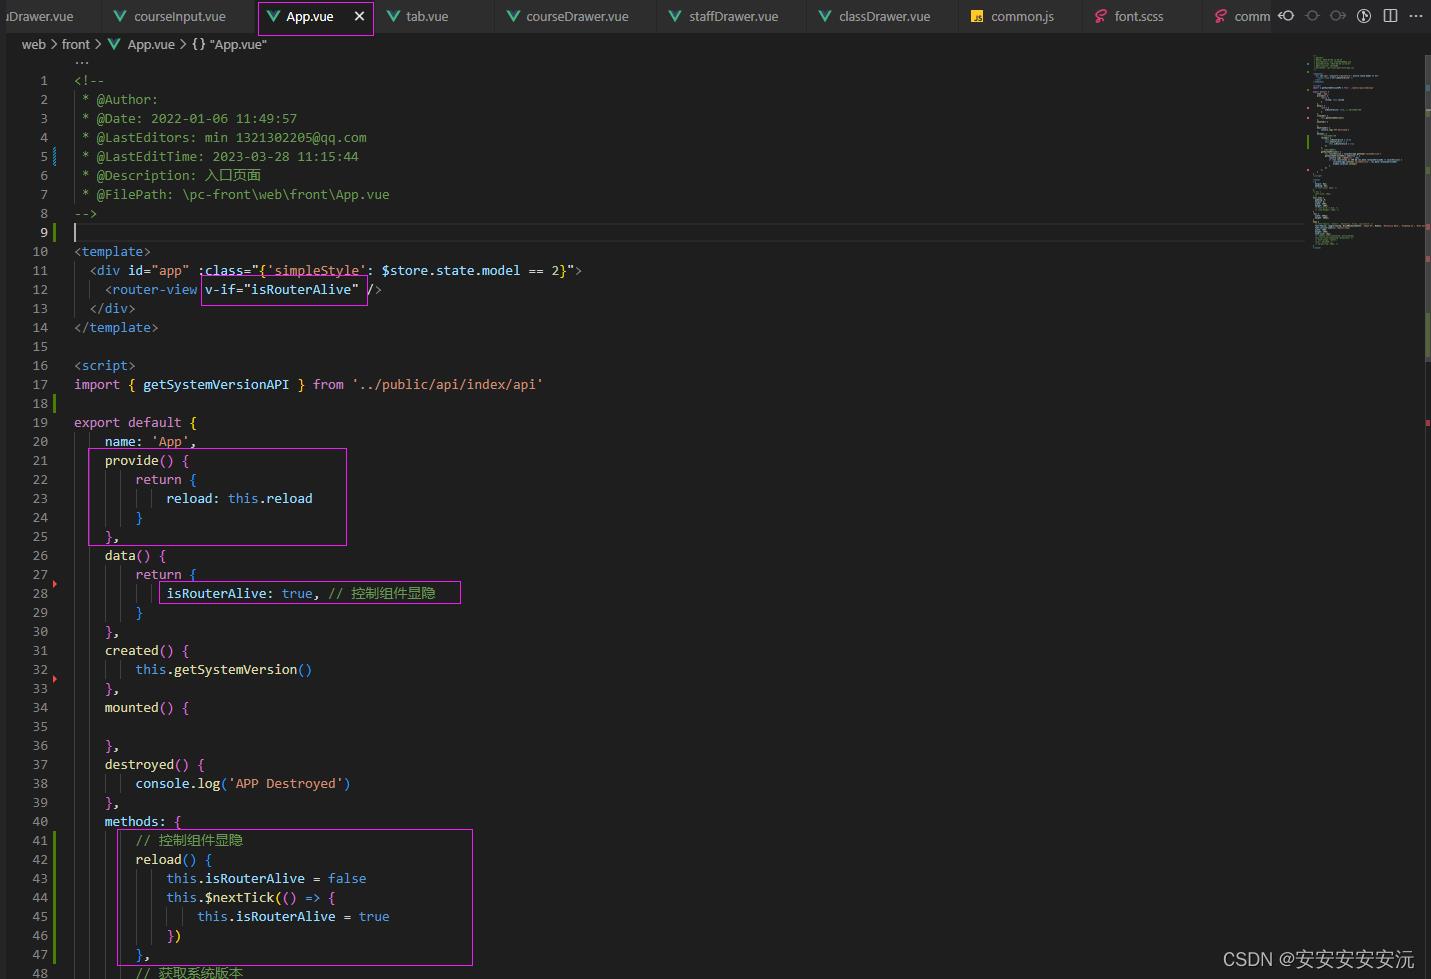Image resolution: width=1431 pixels, height=979 pixels.
Task: Click console.log 'APP Destroyed' line
Action: point(243,783)
